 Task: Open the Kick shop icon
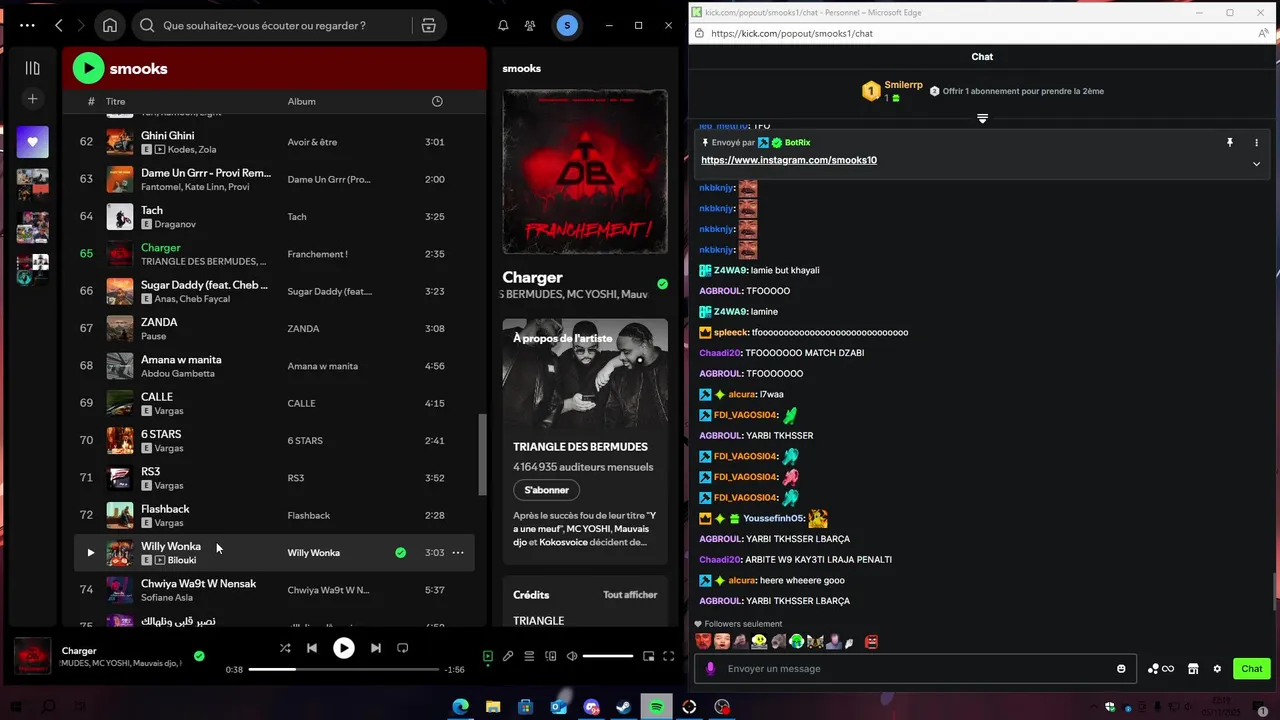1193,668
